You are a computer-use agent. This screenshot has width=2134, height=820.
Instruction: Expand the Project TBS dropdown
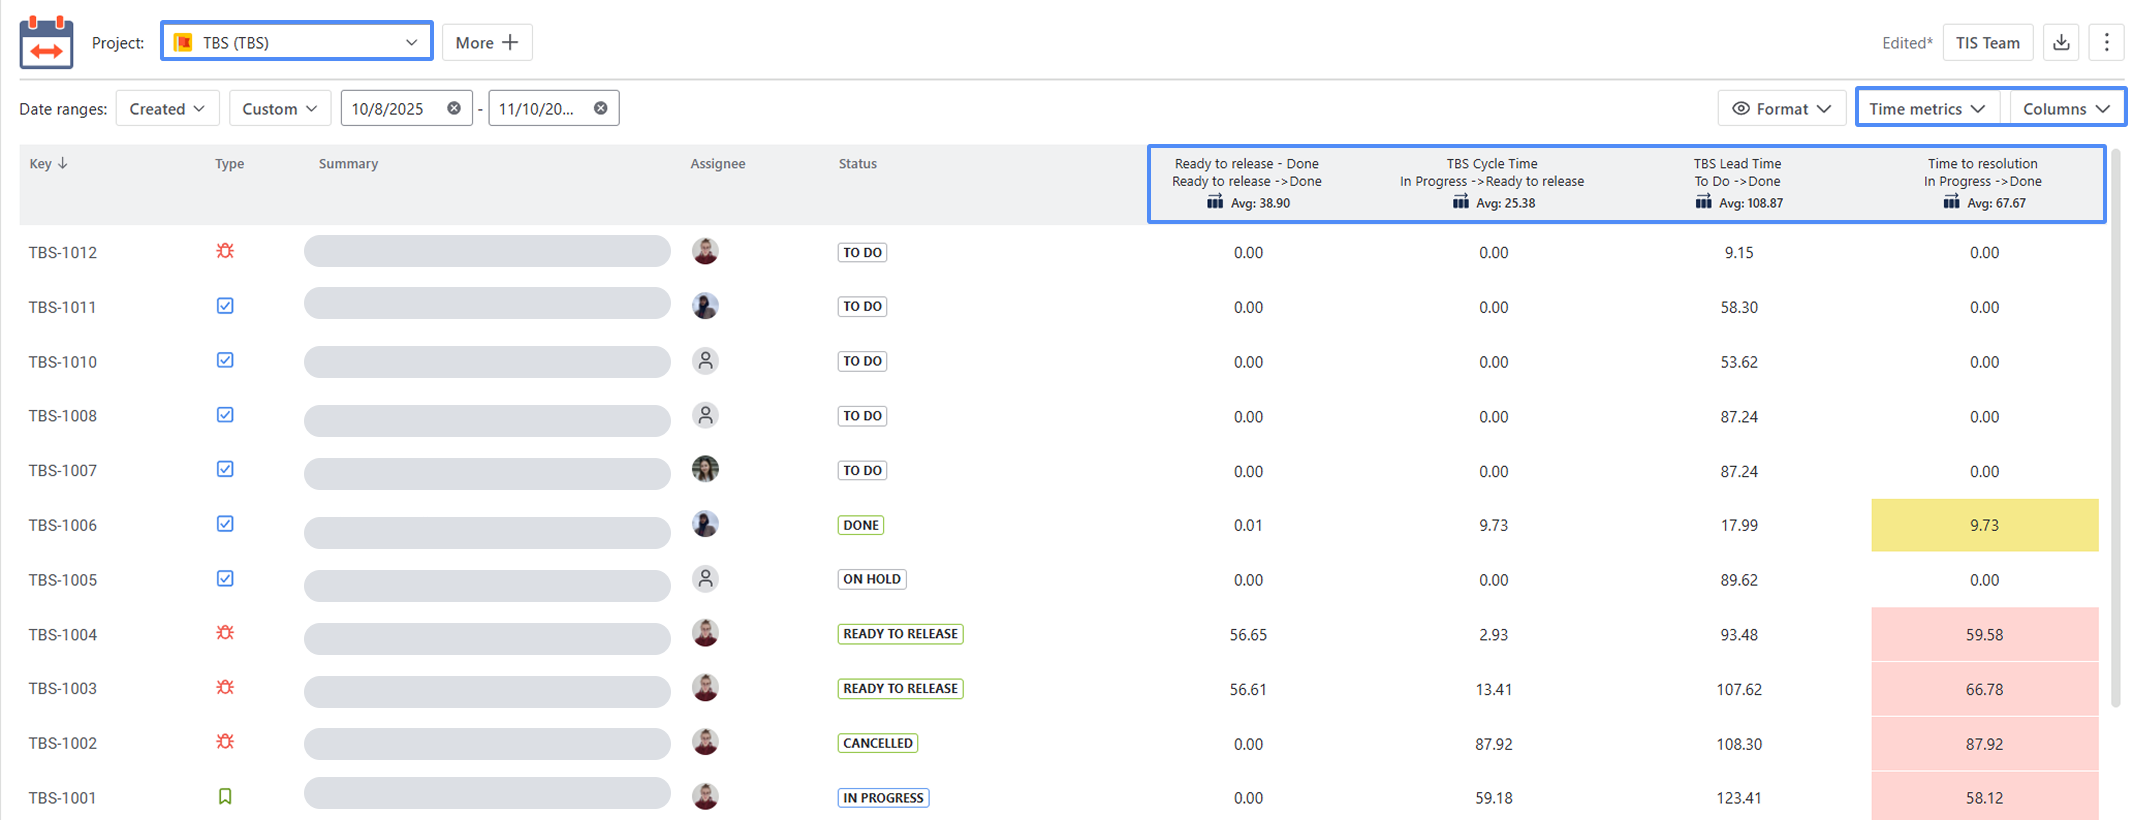click(297, 42)
